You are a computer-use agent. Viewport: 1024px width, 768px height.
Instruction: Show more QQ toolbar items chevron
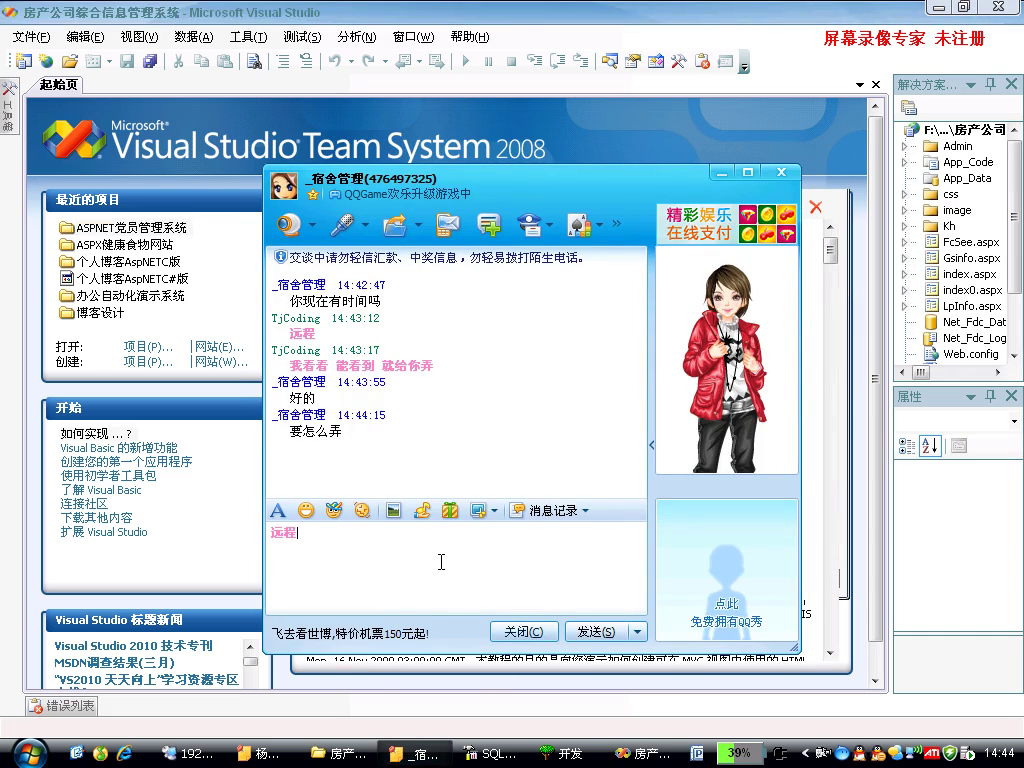tap(616, 223)
